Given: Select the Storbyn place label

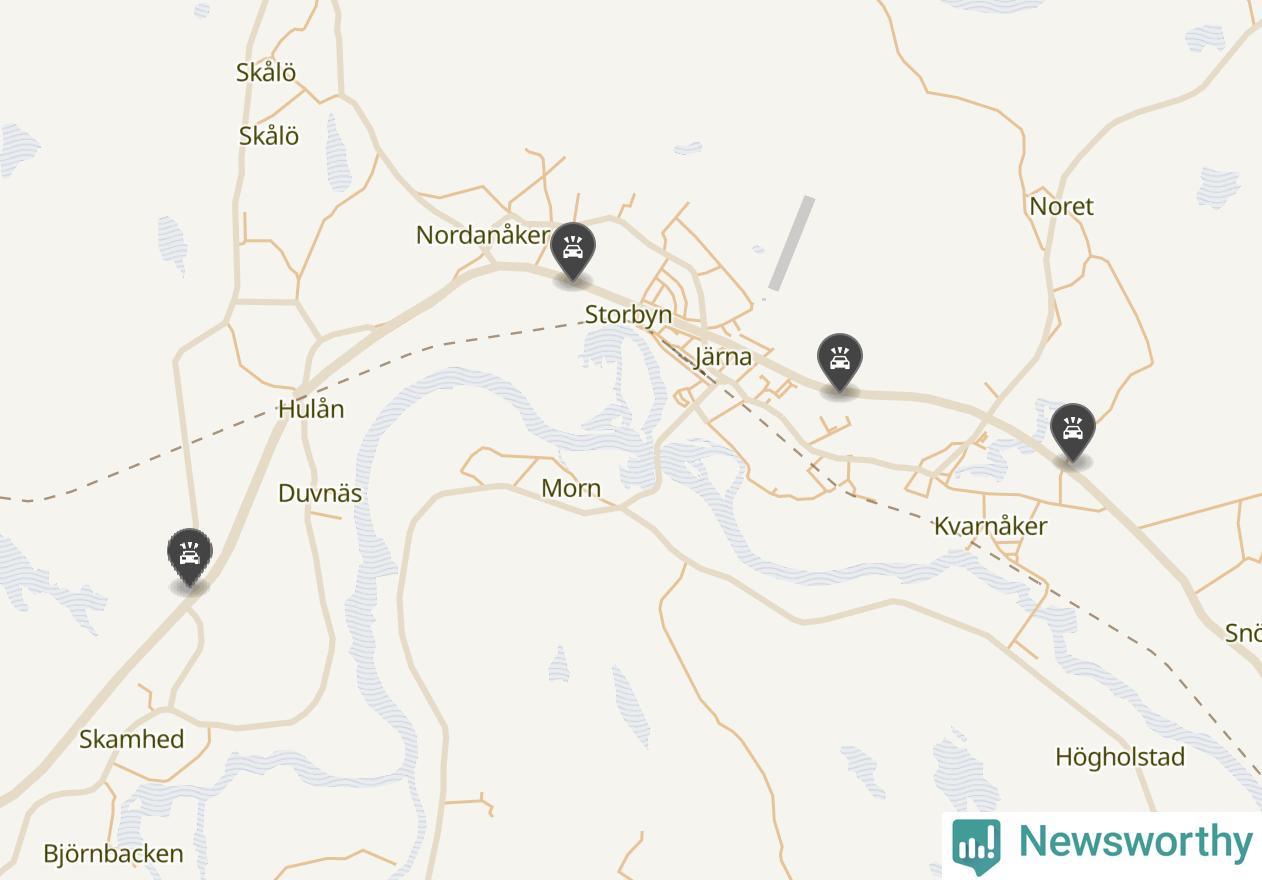Looking at the screenshot, I should pyautogui.click(x=628, y=315).
